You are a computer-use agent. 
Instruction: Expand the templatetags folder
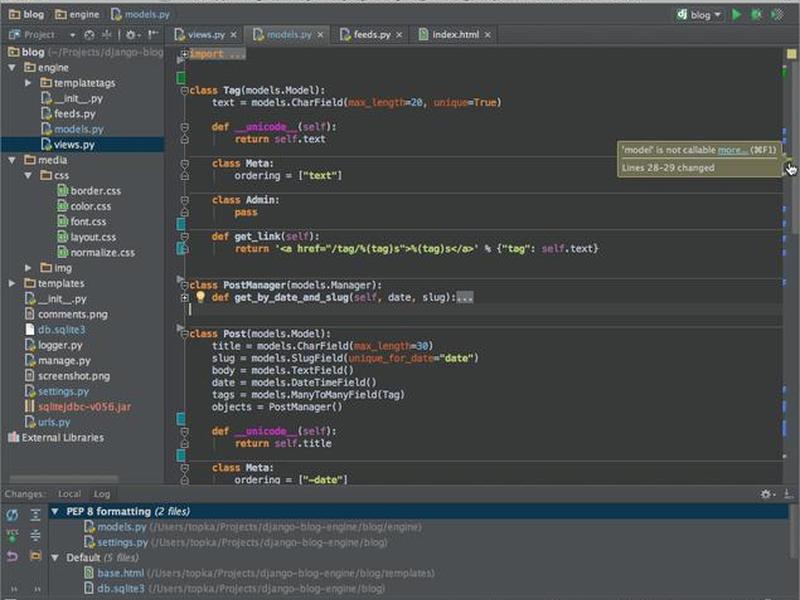coord(28,83)
